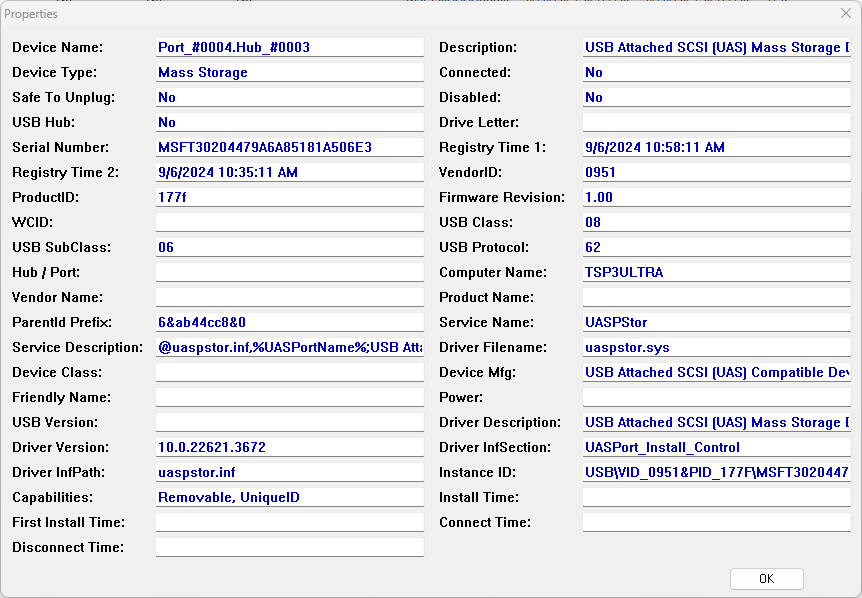Viewport: 862px width, 598px height.
Task: Click the Driver Description field
Action: 717,423
